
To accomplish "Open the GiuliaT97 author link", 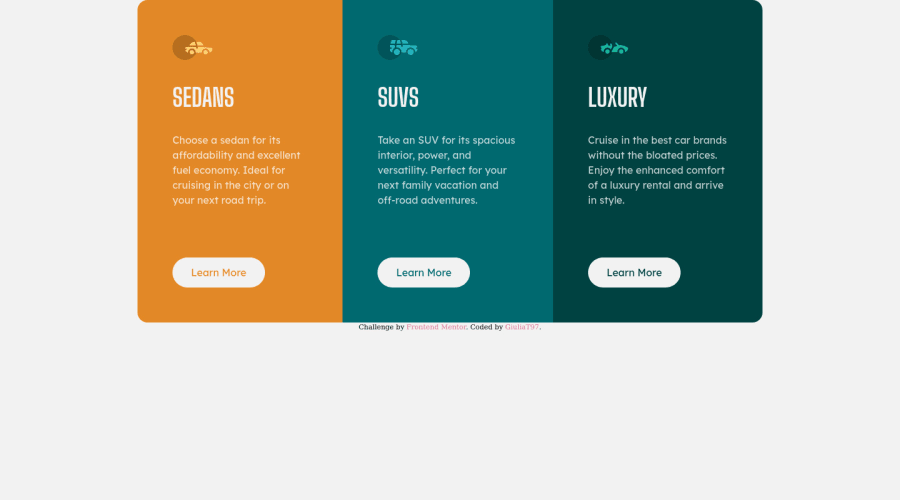I will [522, 327].
